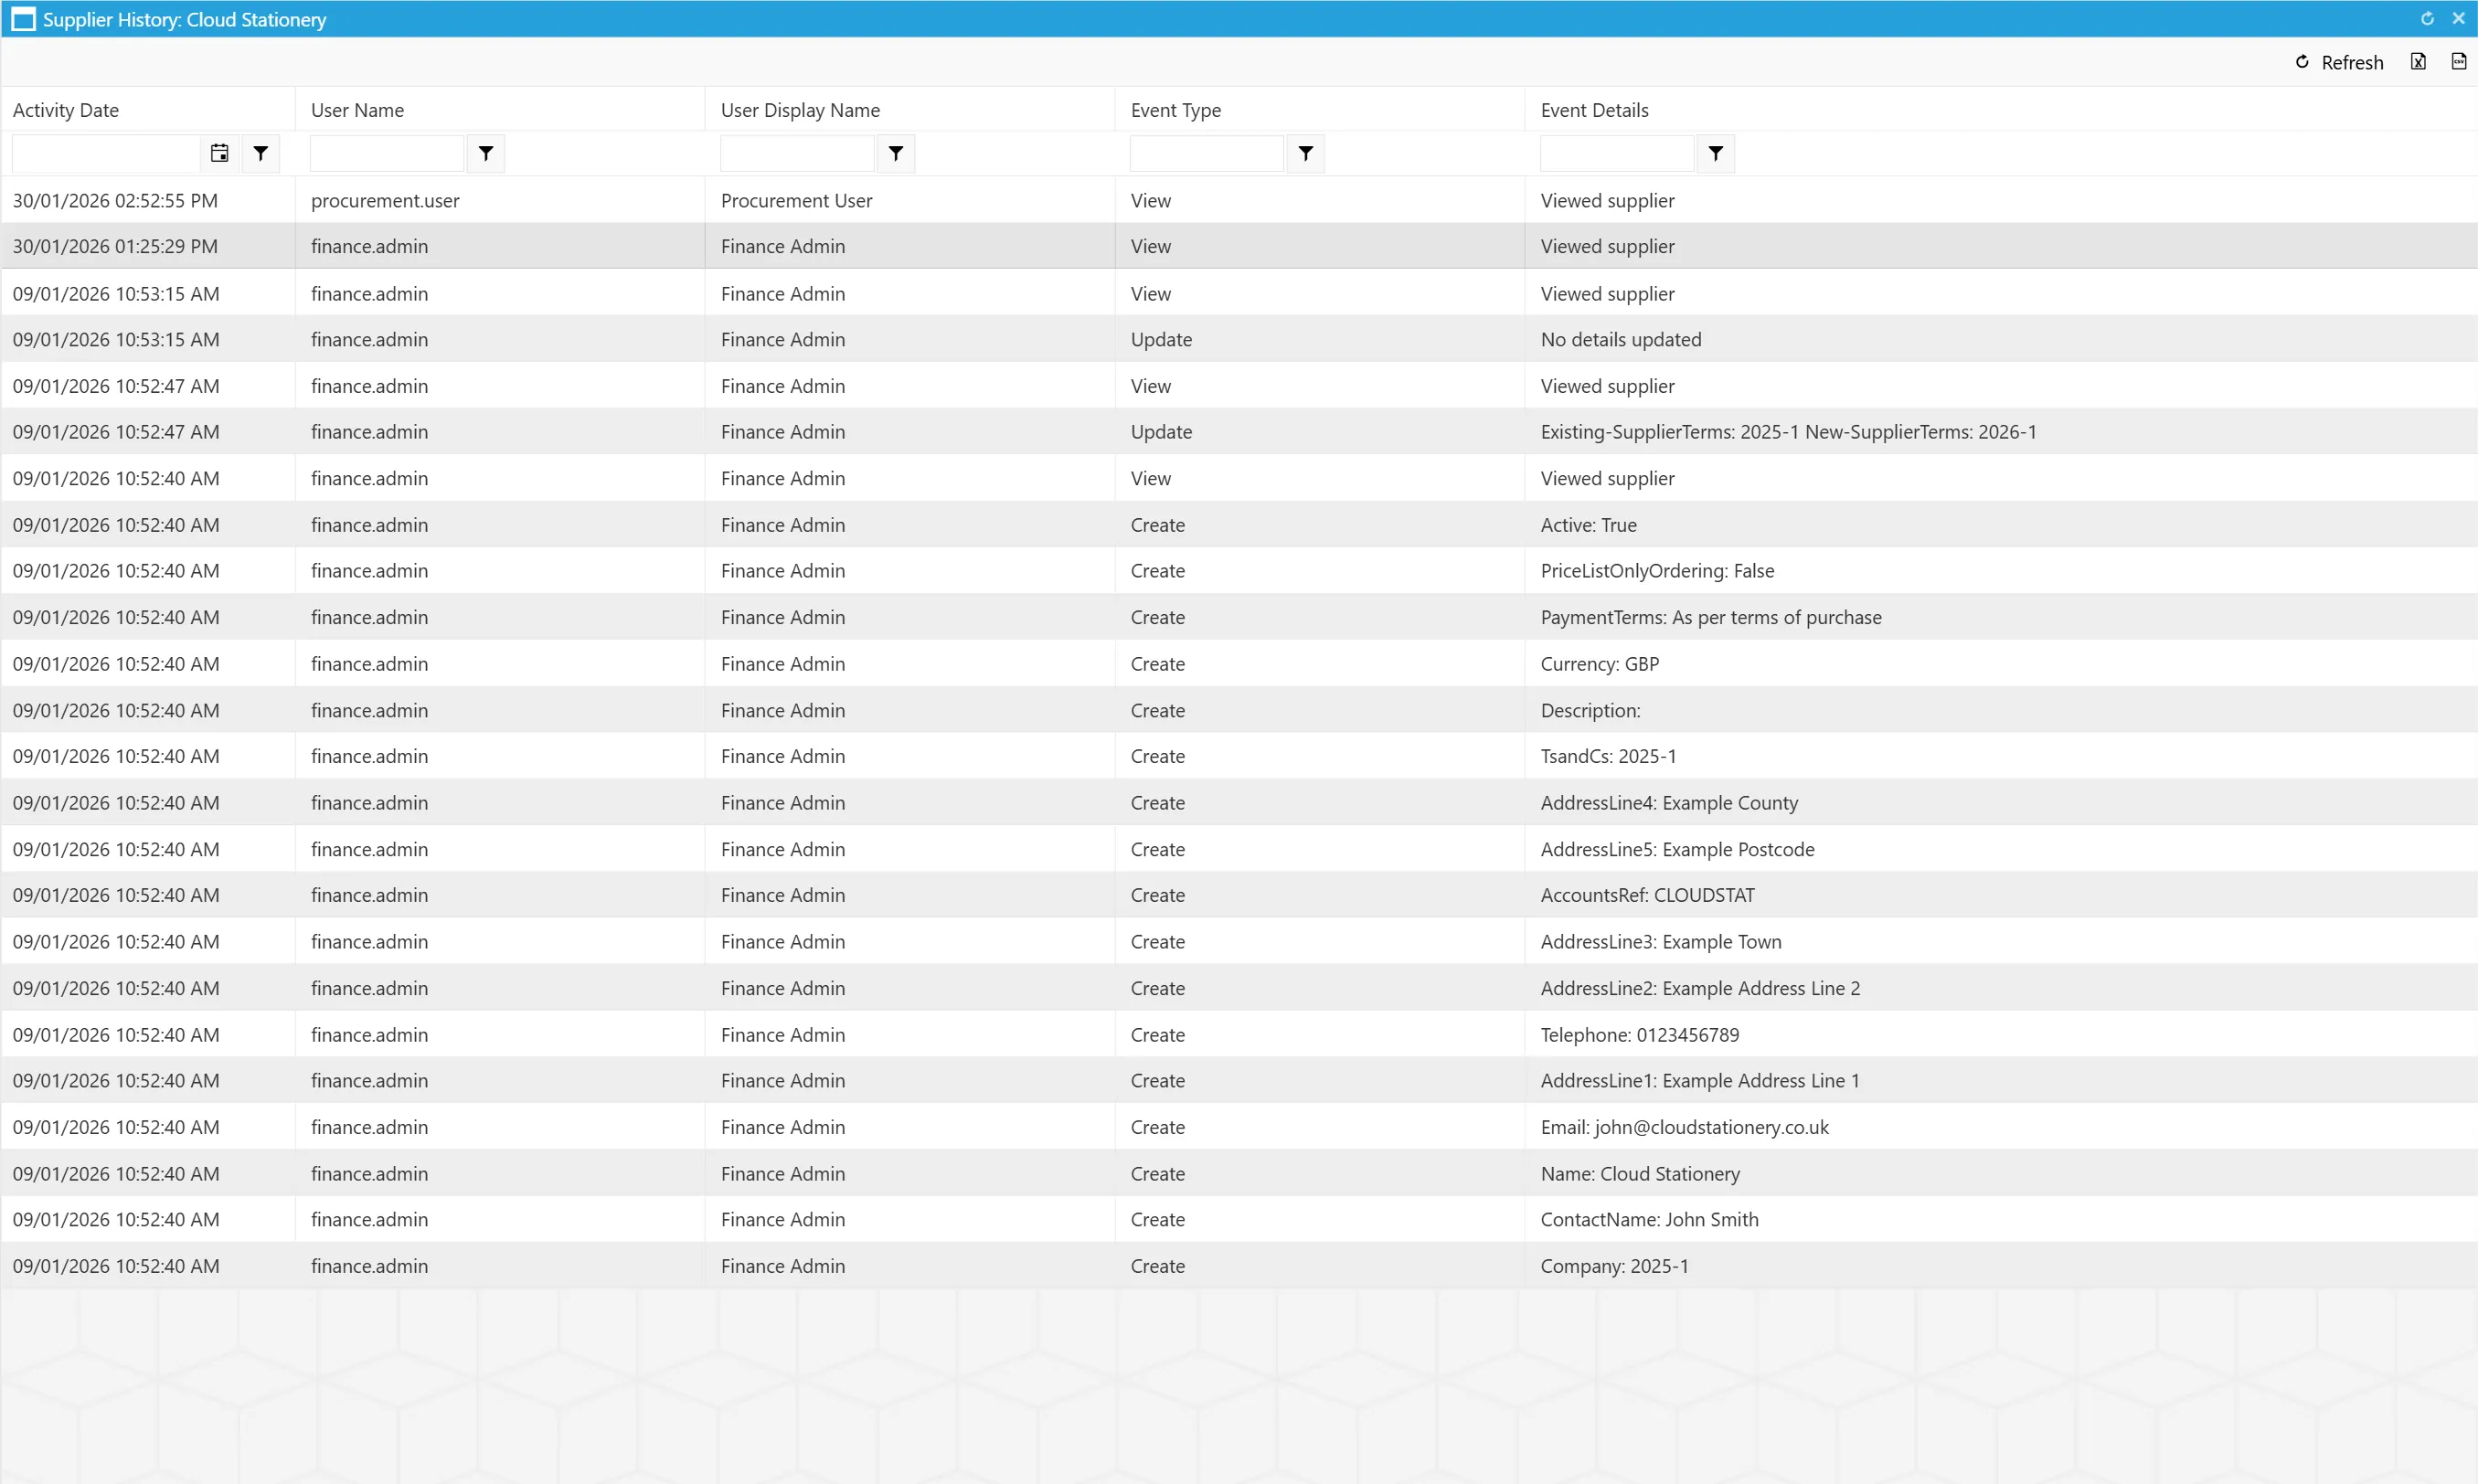The image size is (2478, 1484).
Task: Close the Supplier History window
Action: [x=2458, y=19]
